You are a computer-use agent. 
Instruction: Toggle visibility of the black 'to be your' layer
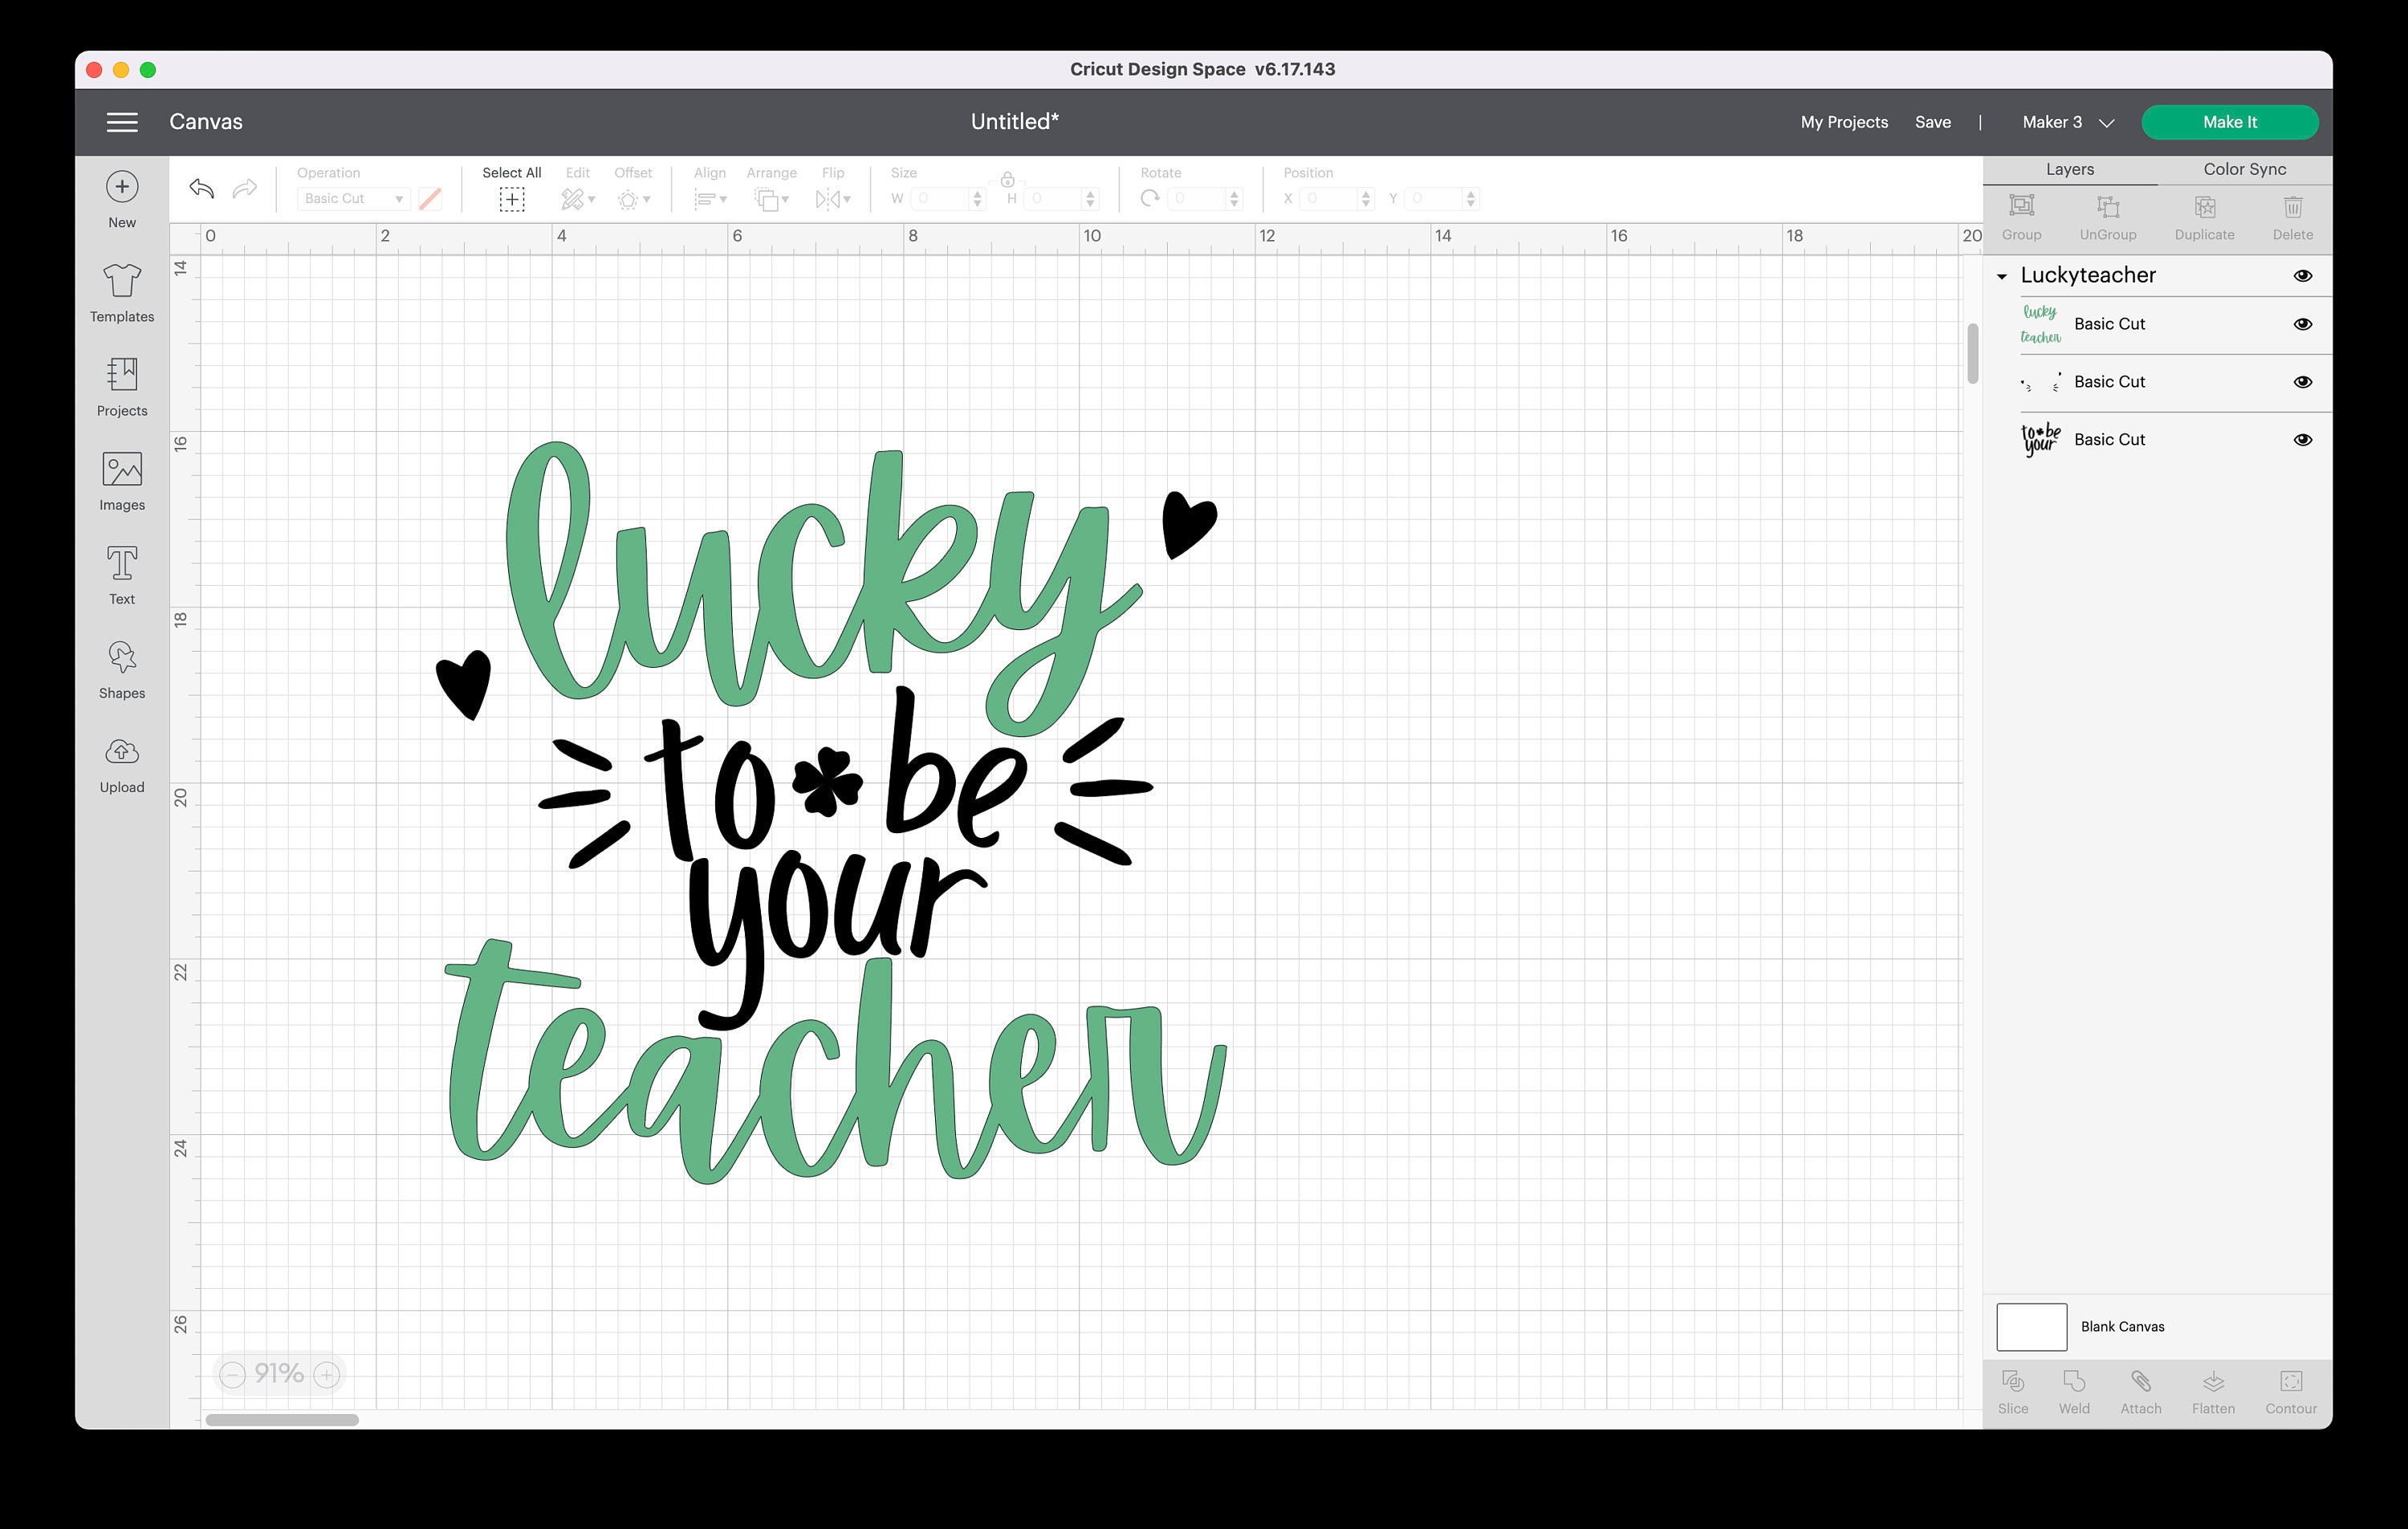click(2303, 439)
